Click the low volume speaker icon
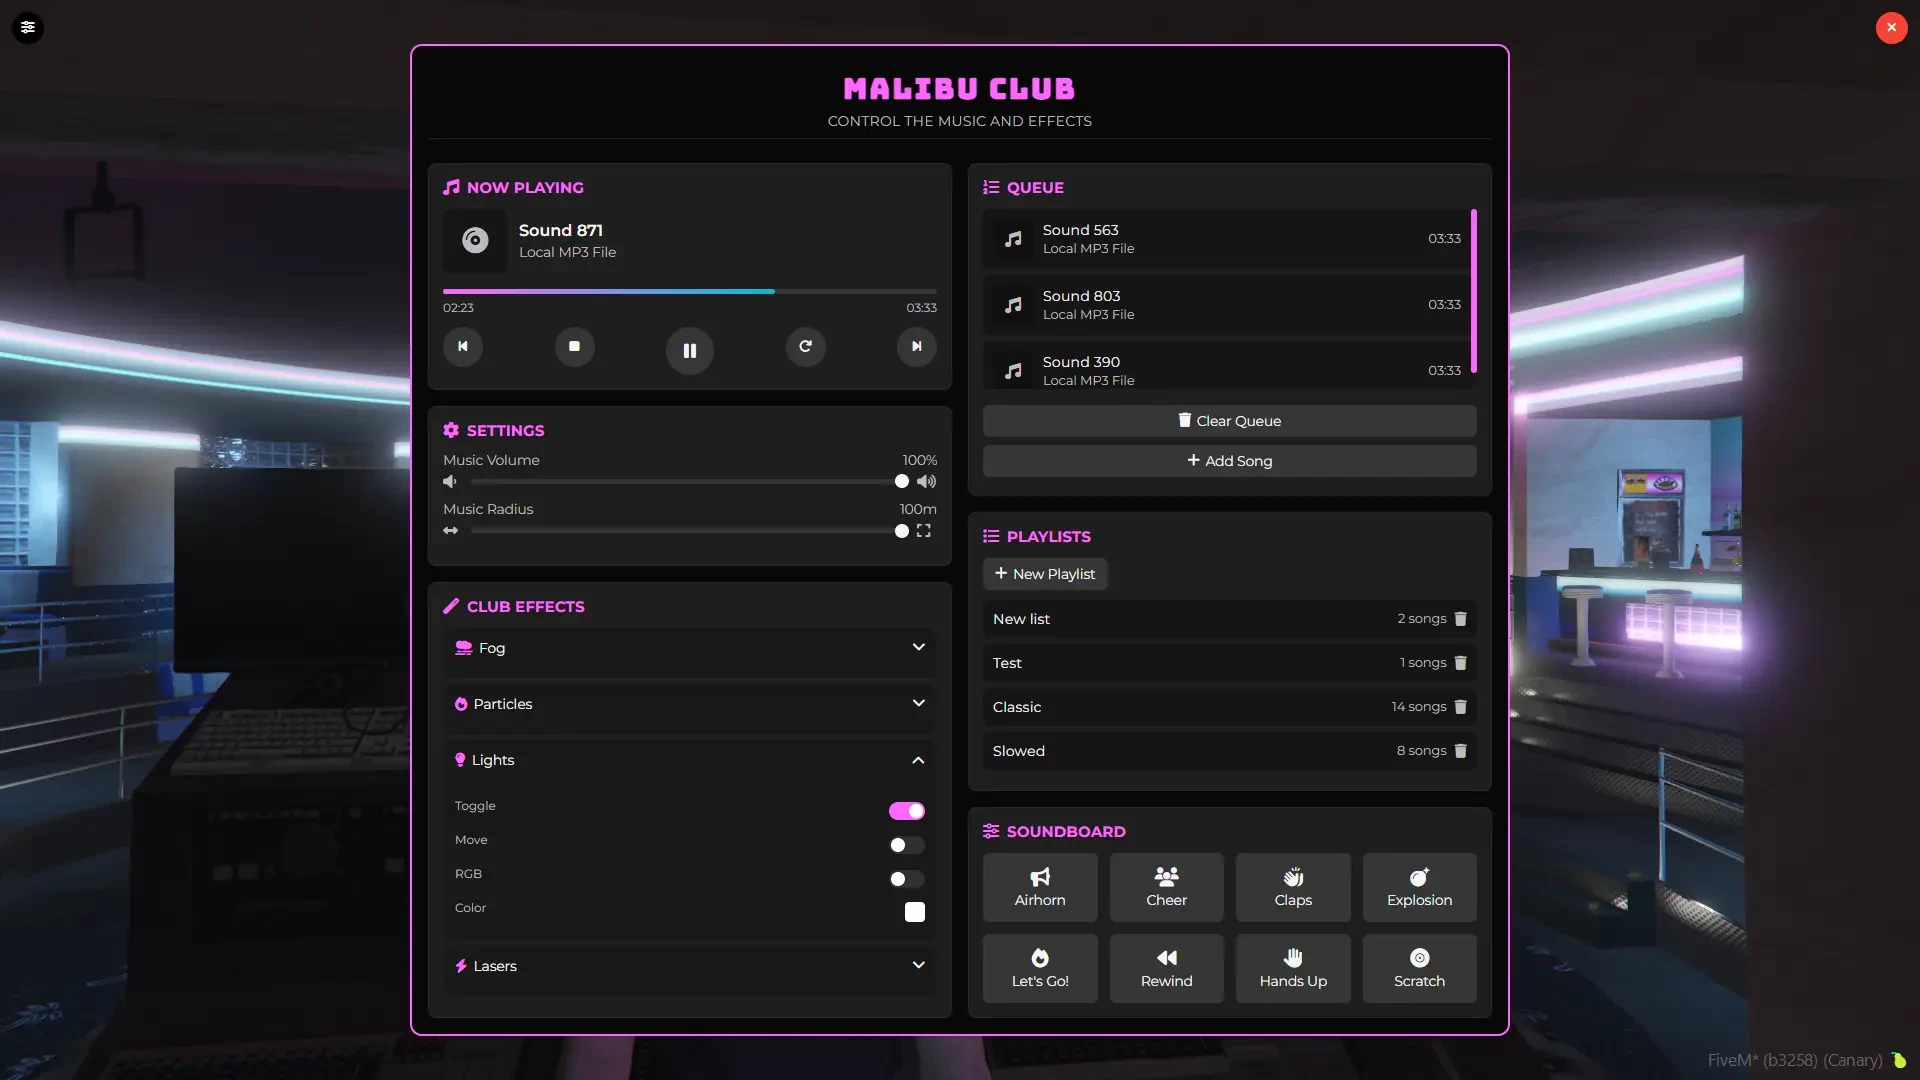Screen dimensions: 1920x1080 click(x=450, y=482)
